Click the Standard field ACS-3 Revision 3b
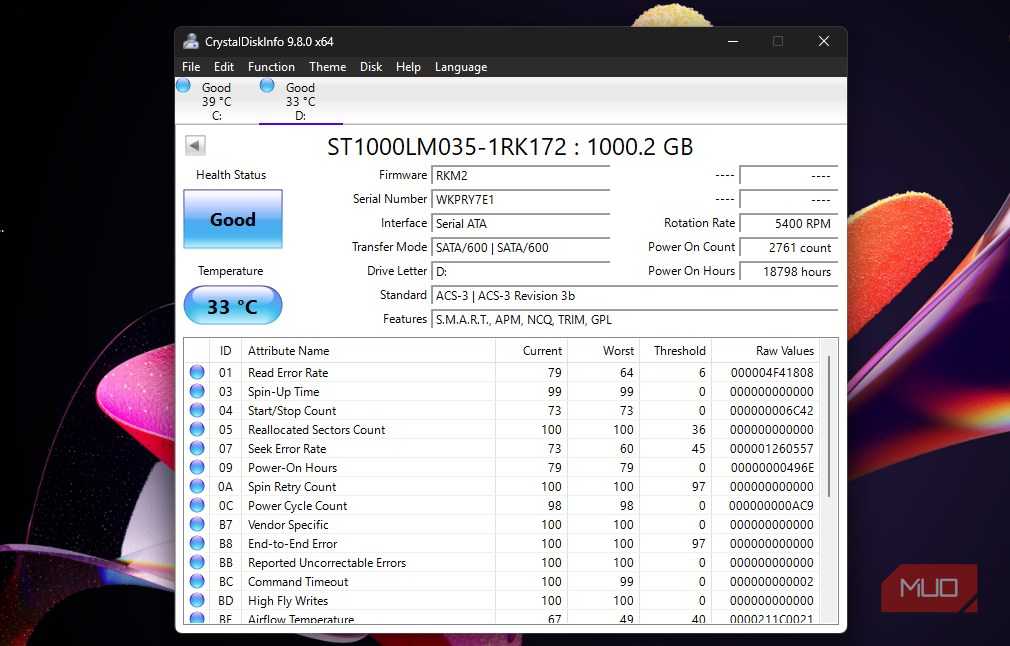This screenshot has height=646, width=1010. (634, 296)
